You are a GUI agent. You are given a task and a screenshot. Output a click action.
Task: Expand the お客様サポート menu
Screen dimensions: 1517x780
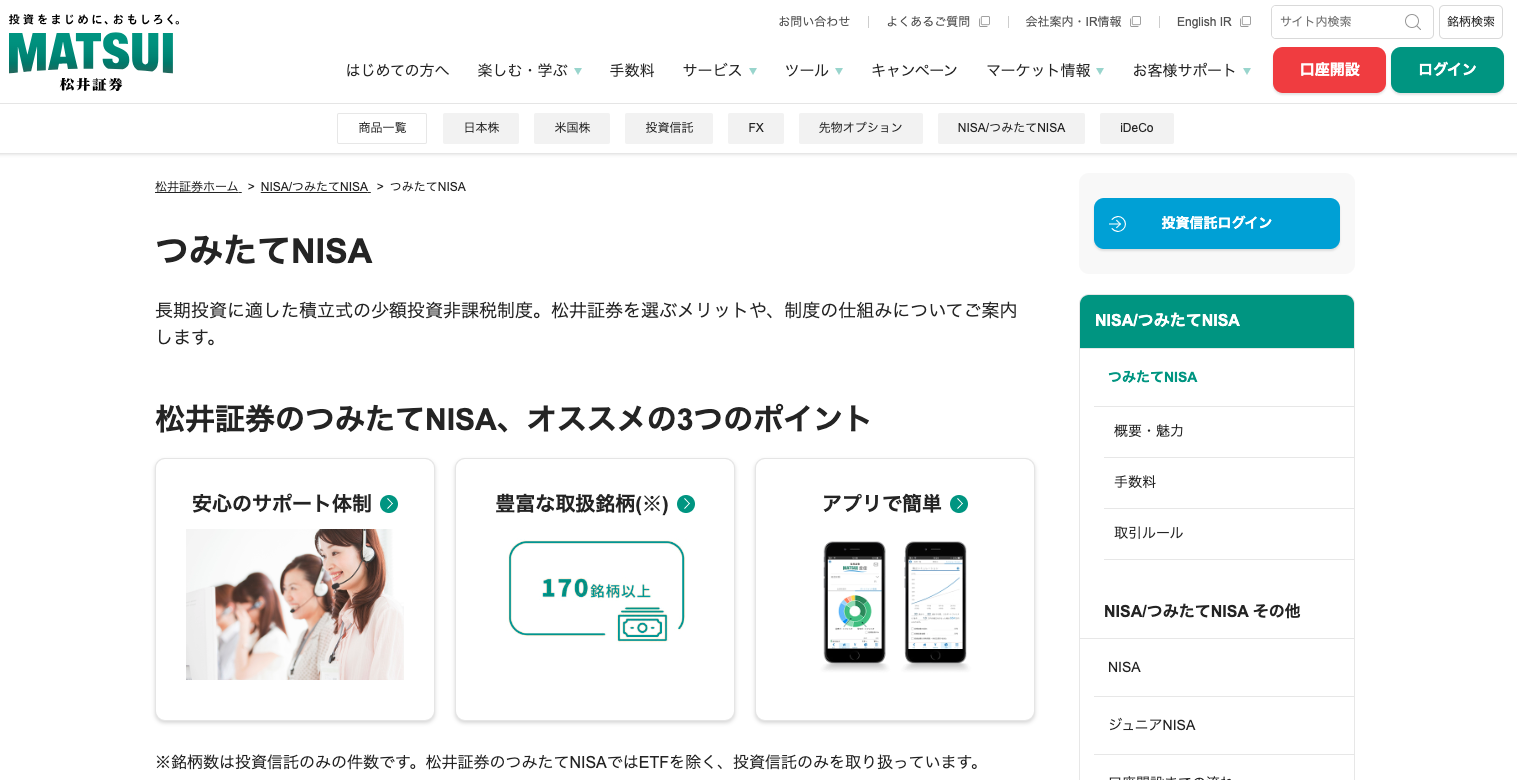click(1191, 71)
